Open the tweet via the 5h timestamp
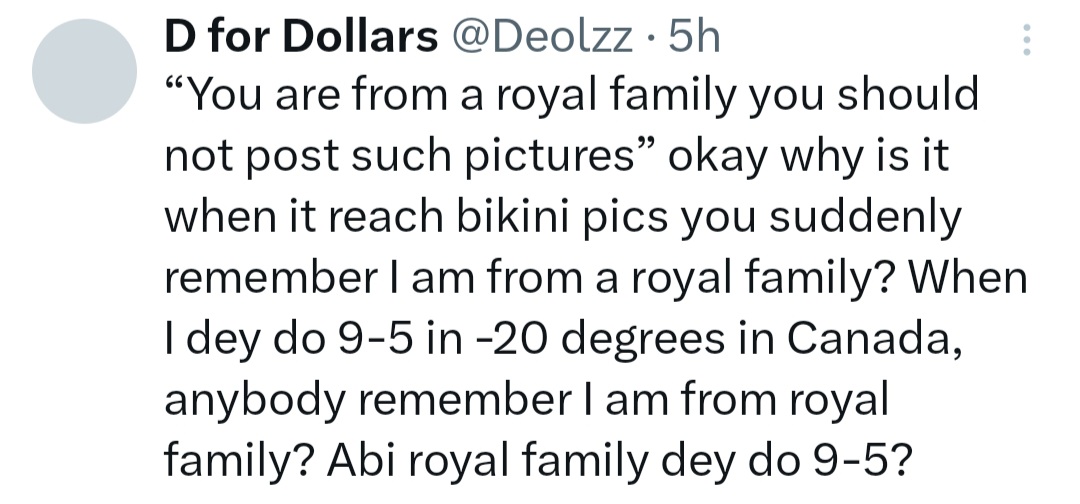This screenshot has width=1080, height=504. click(692, 38)
